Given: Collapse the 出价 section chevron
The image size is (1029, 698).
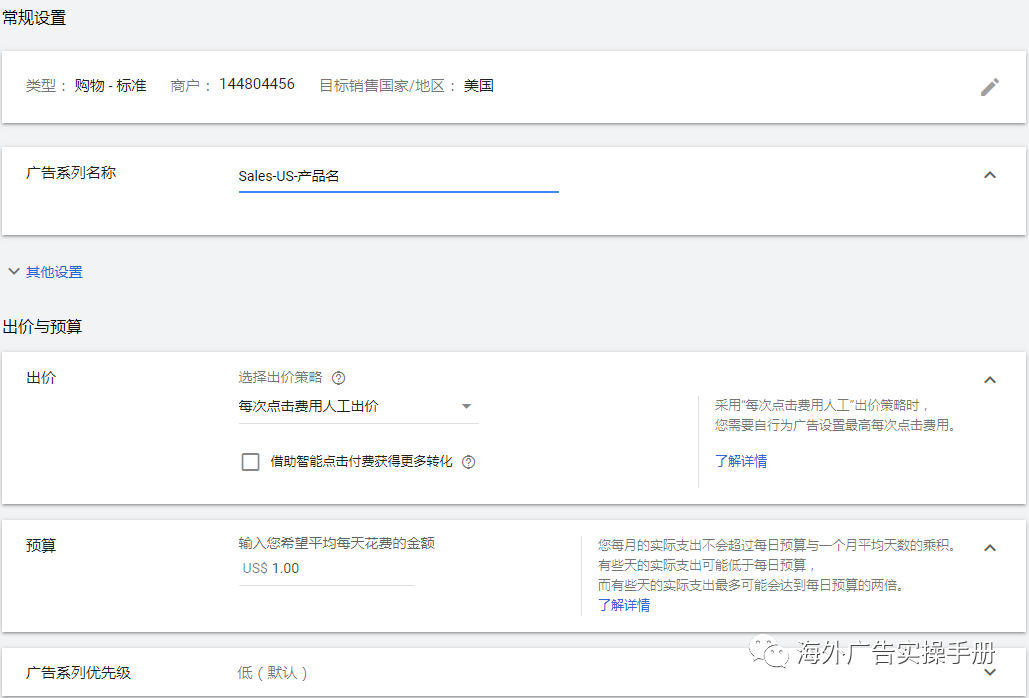Looking at the screenshot, I should [990, 379].
